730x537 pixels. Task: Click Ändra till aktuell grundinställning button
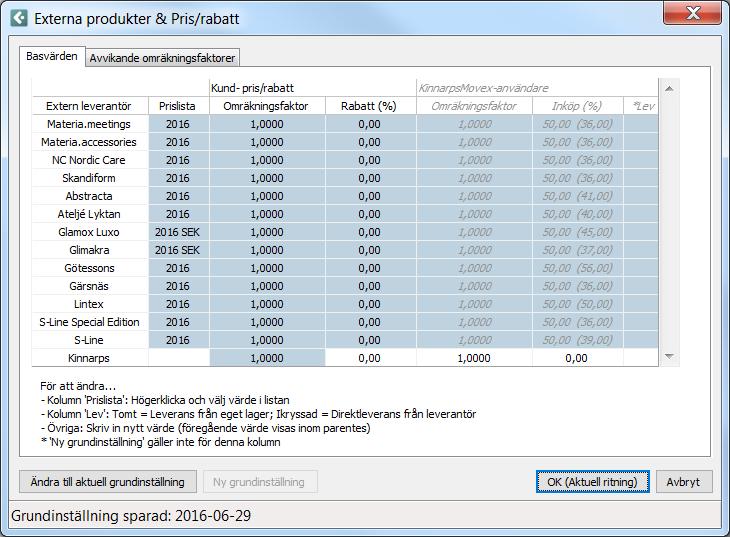(x=108, y=482)
